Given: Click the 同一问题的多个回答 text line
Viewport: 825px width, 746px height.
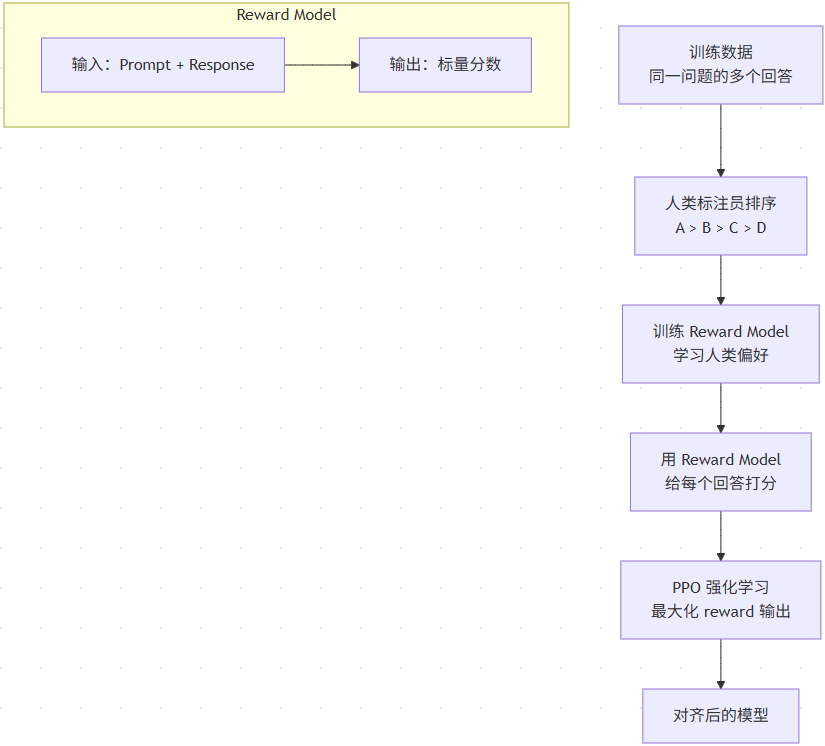Looking at the screenshot, I should [x=720, y=76].
